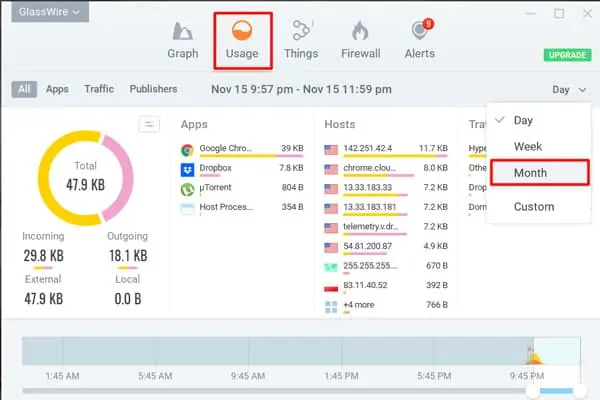Open the Graph view icon

point(183,31)
